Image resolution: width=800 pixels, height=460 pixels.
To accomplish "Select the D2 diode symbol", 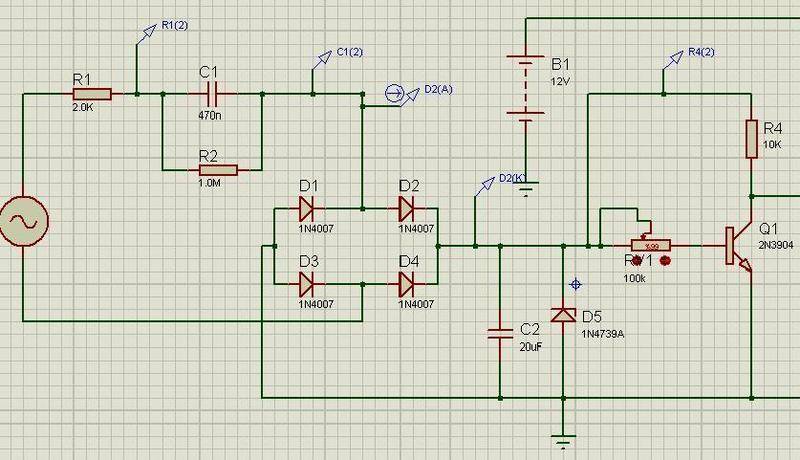I will tap(406, 209).
